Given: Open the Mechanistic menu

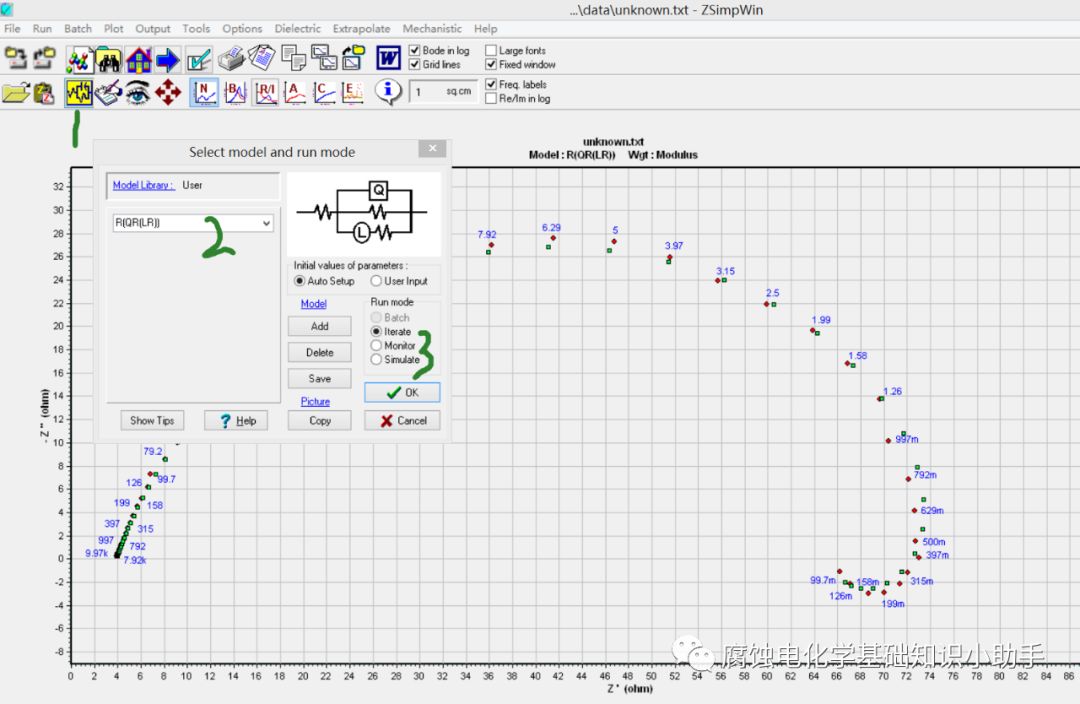Looking at the screenshot, I should 432,29.
